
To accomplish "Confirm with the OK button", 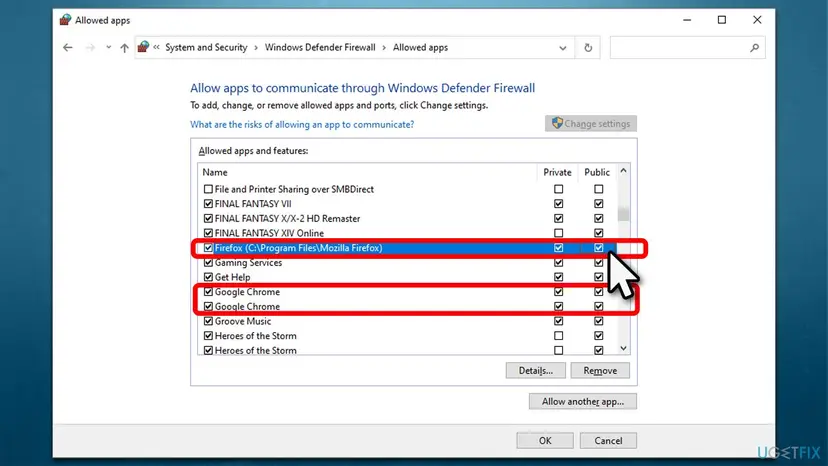I will tap(545, 441).
